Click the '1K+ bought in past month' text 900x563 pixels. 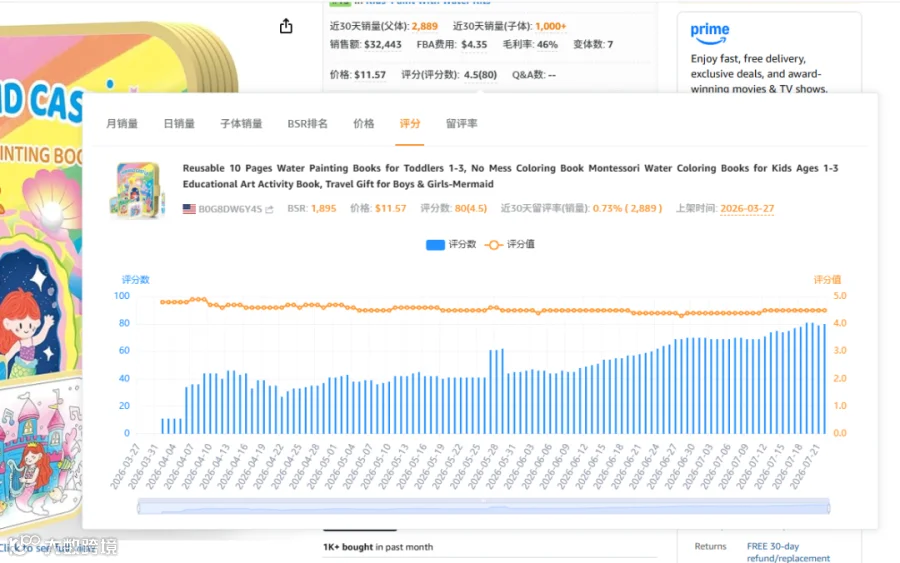coord(378,547)
